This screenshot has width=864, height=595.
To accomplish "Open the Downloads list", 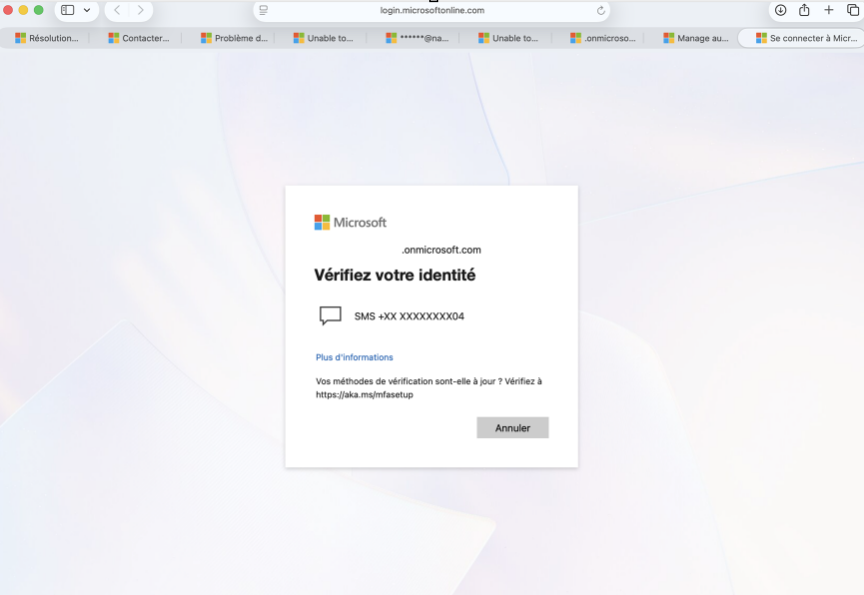I will coord(780,11).
